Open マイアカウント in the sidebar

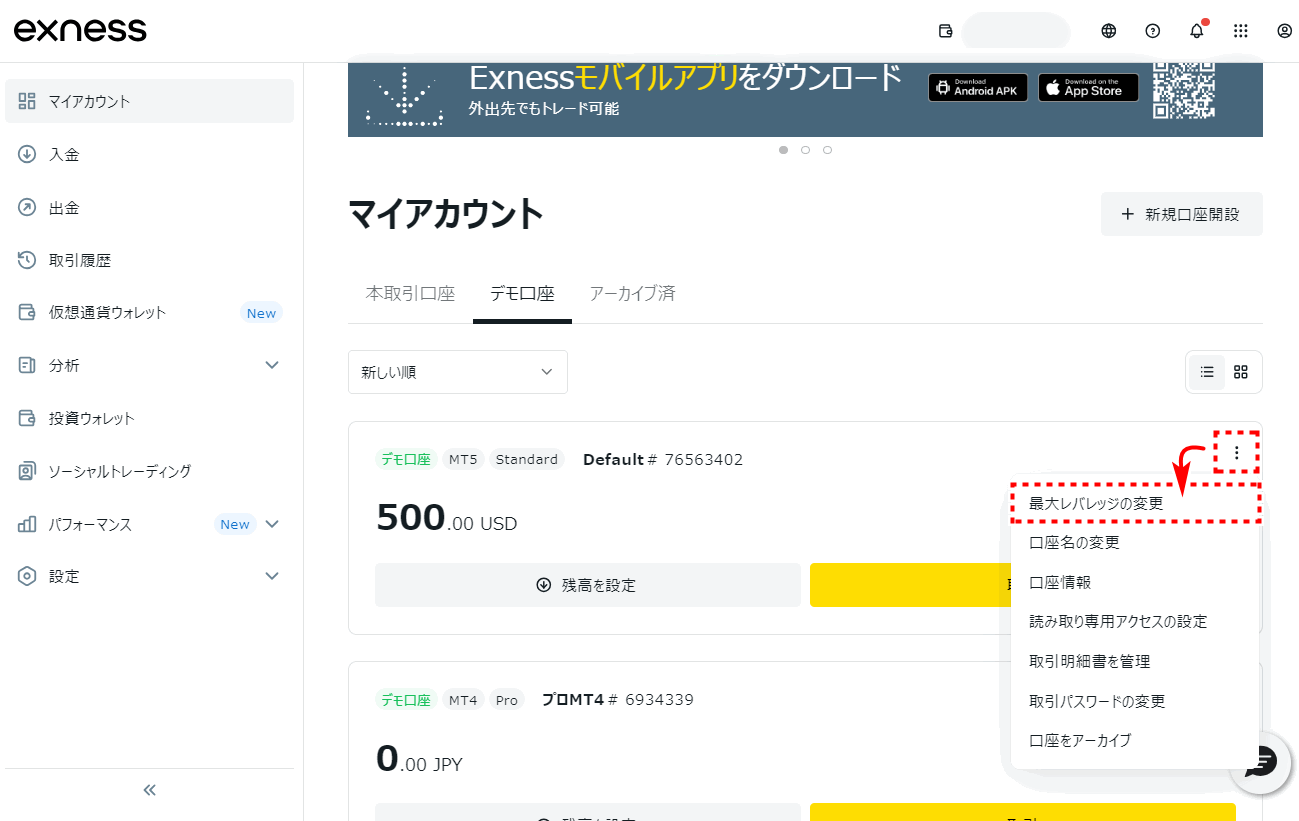(150, 101)
